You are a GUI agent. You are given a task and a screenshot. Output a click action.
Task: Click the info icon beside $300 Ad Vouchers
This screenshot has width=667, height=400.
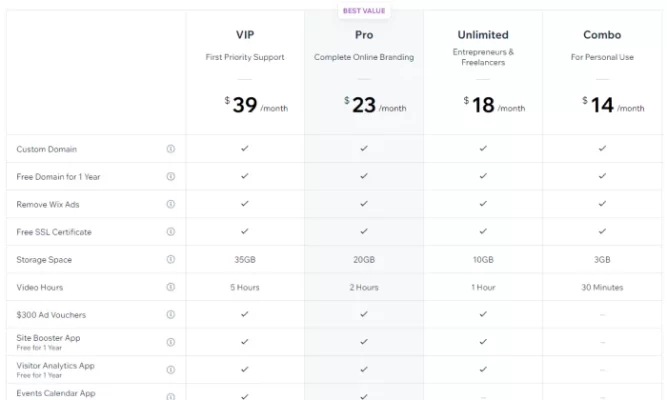(x=171, y=315)
